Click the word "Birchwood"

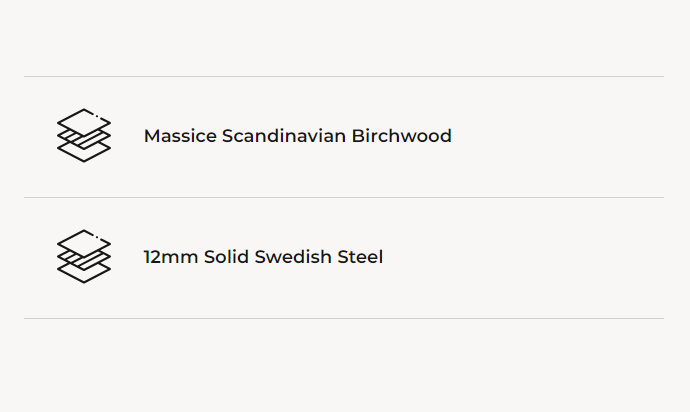coord(401,136)
